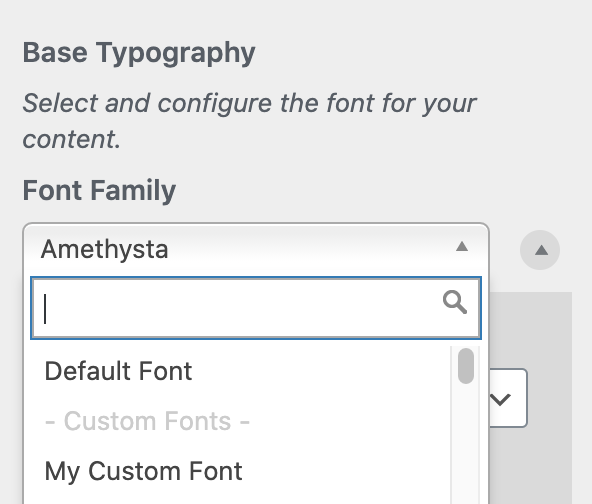Focus the font search input field
The height and width of the screenshot is (504, 592).
(256, 308)
